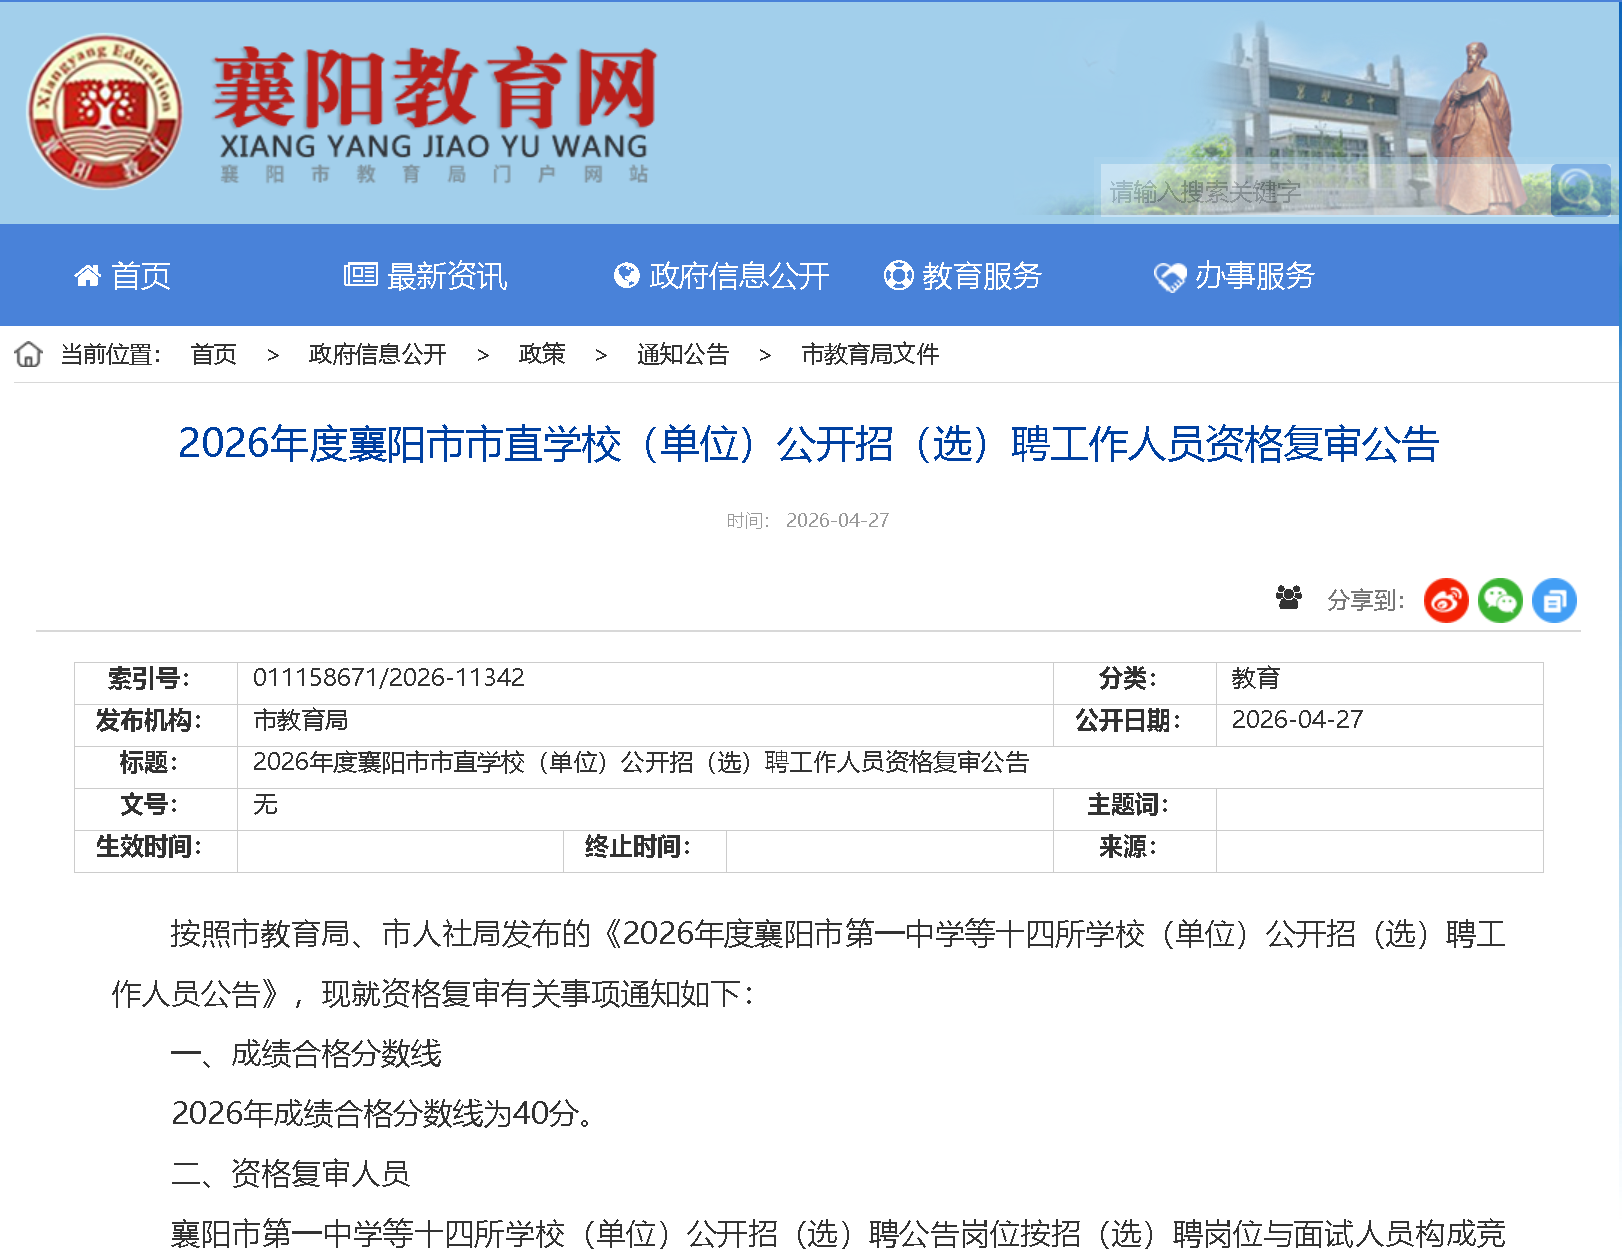Go to 首页 in breadcrumb
The height and width of the screenshot is (1255, 1622).
point(213,354)
